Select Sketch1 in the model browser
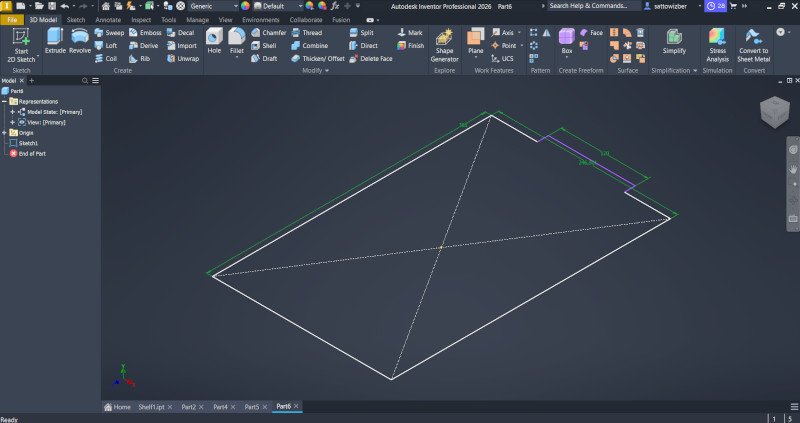Screen dimensions: 800x423 28,143
